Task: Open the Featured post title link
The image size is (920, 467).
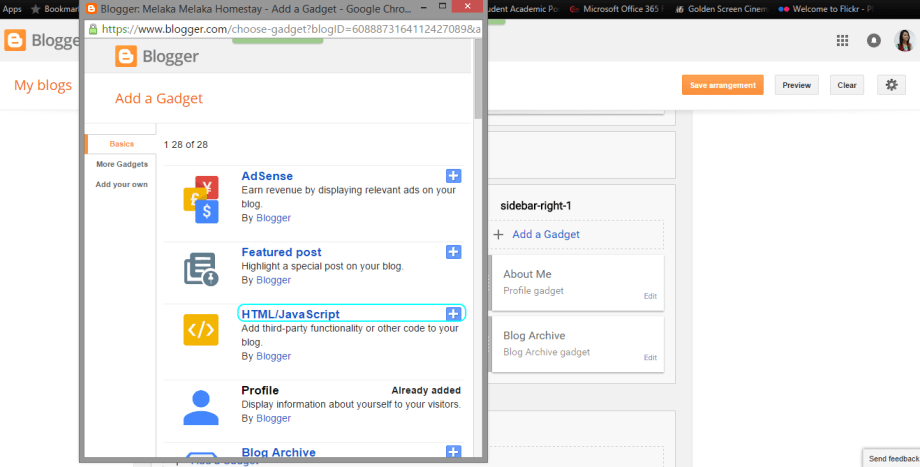Action: [x=281, y=252]
